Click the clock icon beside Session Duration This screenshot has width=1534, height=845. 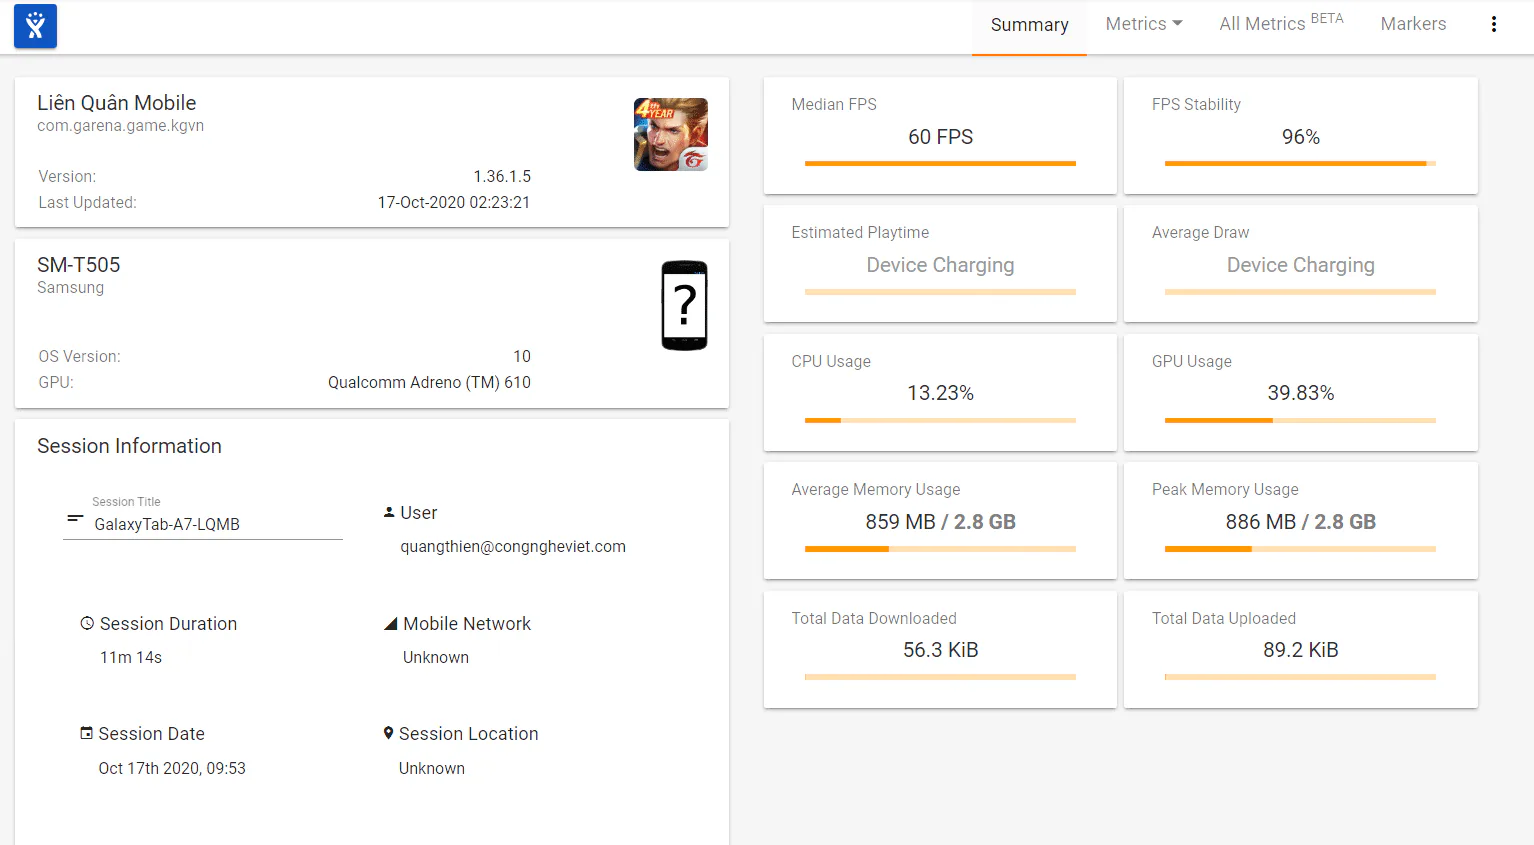(87, 623)
